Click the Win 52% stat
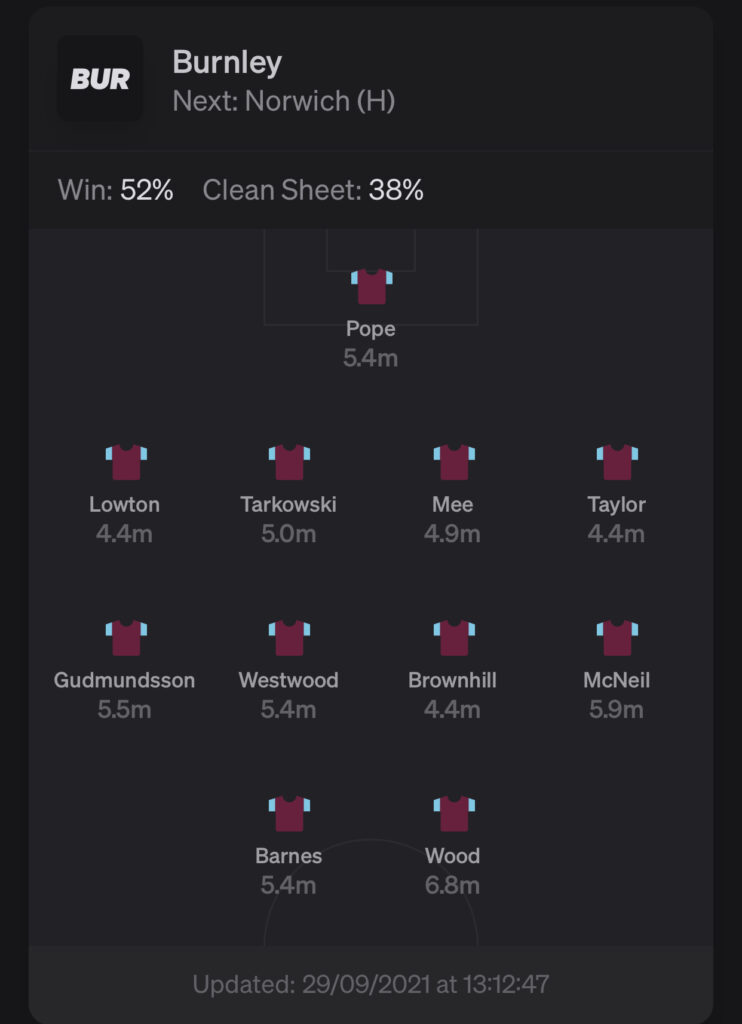The width and height of the screenshot is (742, 1024). pyautogui.click(x=116, y=190)
